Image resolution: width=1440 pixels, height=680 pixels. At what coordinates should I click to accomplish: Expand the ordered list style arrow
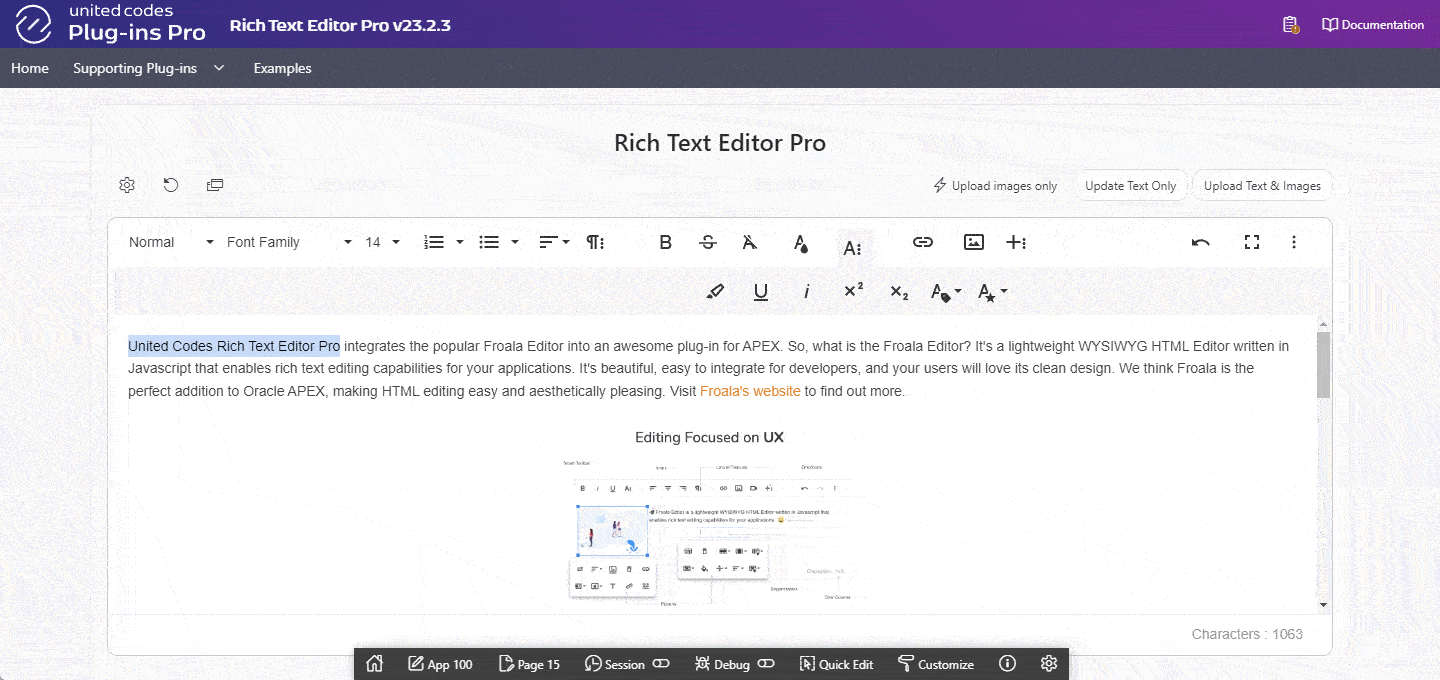point(460,242)
